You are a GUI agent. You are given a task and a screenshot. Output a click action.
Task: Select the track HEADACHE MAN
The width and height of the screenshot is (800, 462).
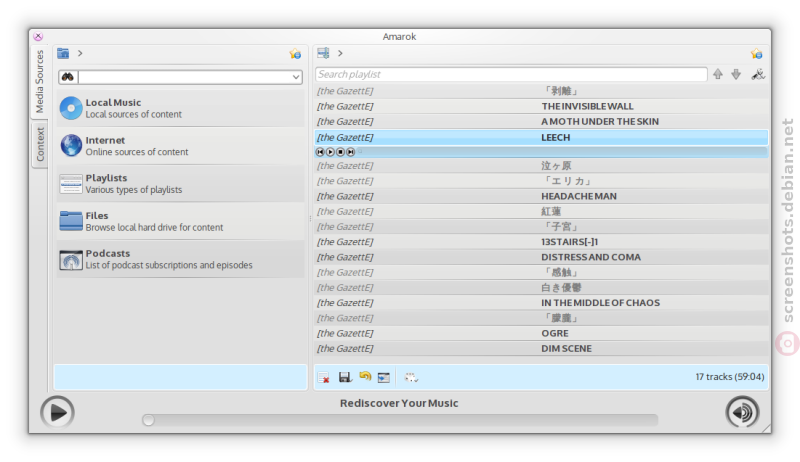click(541, 196)
